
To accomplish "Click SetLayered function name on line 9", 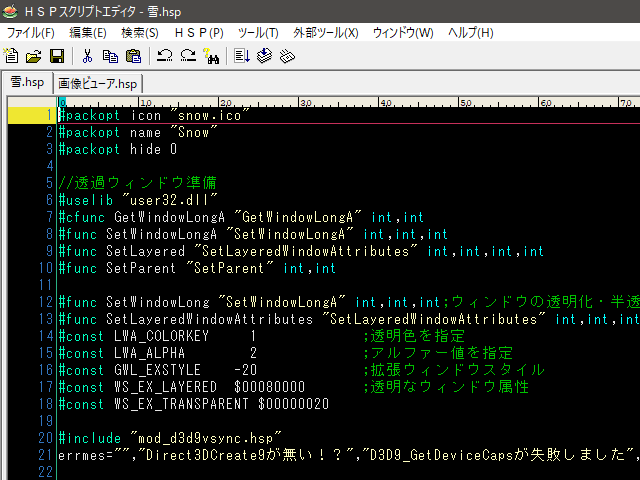I will click(146, 251).
